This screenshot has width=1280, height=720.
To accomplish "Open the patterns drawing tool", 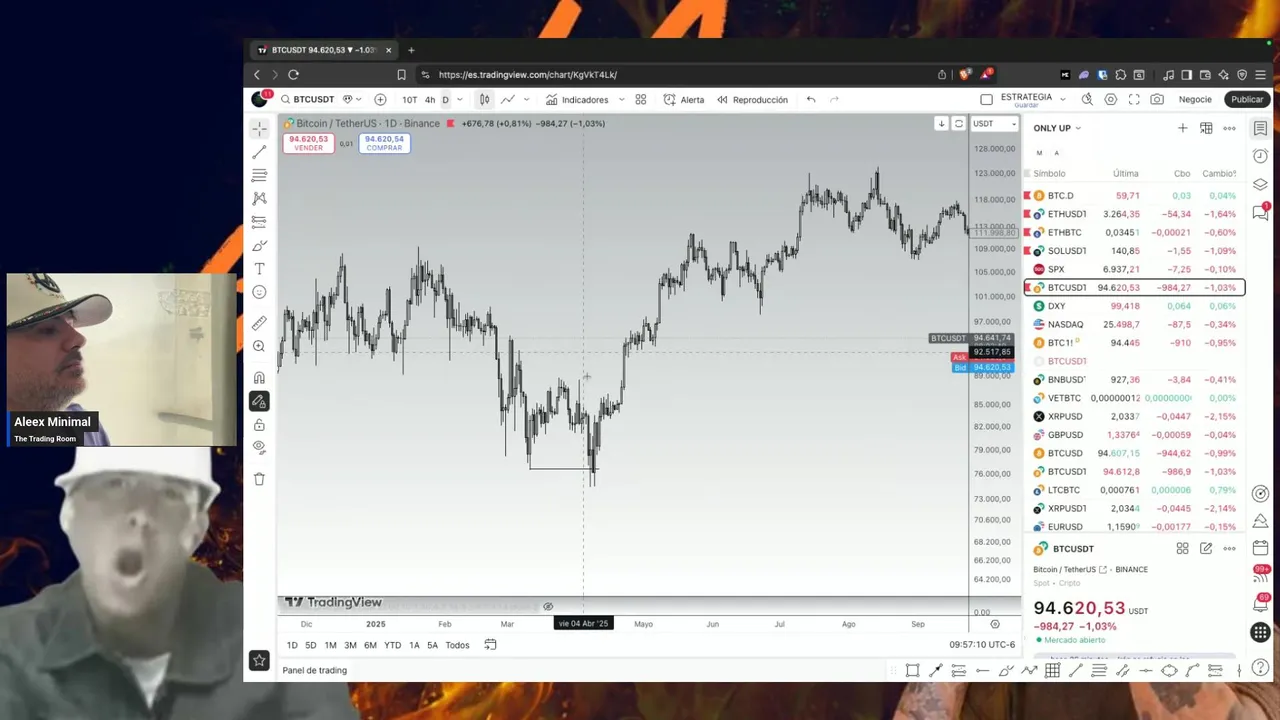I will 259,199.
